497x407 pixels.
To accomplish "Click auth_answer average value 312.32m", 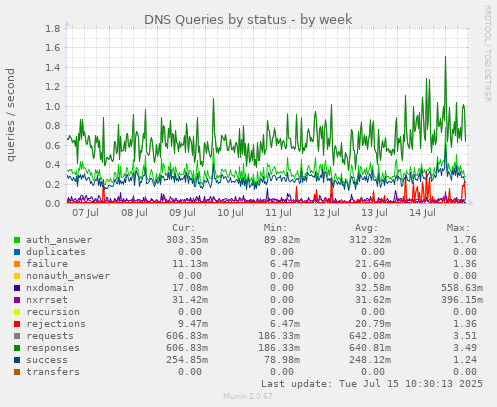I will point(370,240).
